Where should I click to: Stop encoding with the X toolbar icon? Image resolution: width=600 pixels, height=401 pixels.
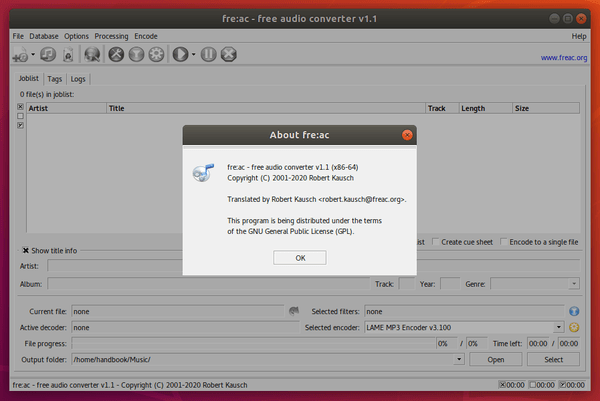229,54
